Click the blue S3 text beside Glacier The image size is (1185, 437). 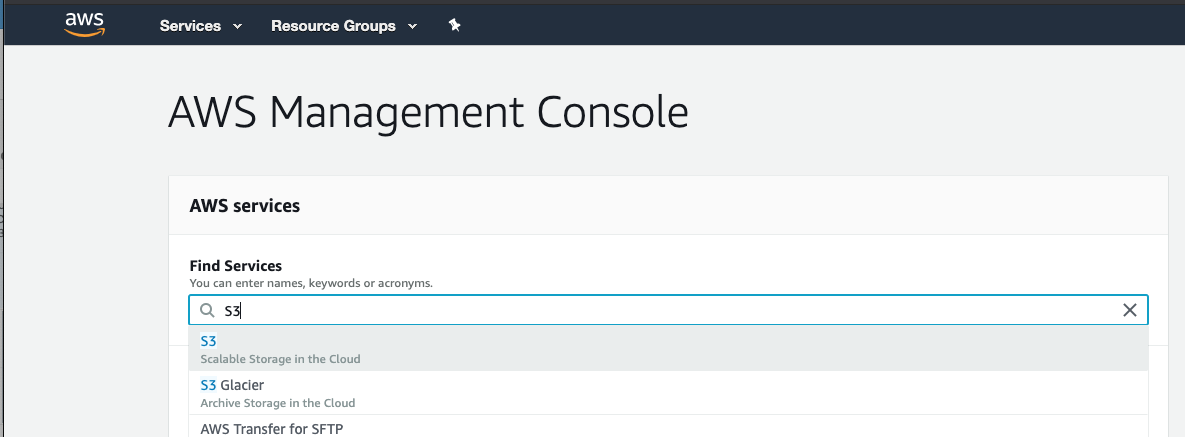(208, 386)
